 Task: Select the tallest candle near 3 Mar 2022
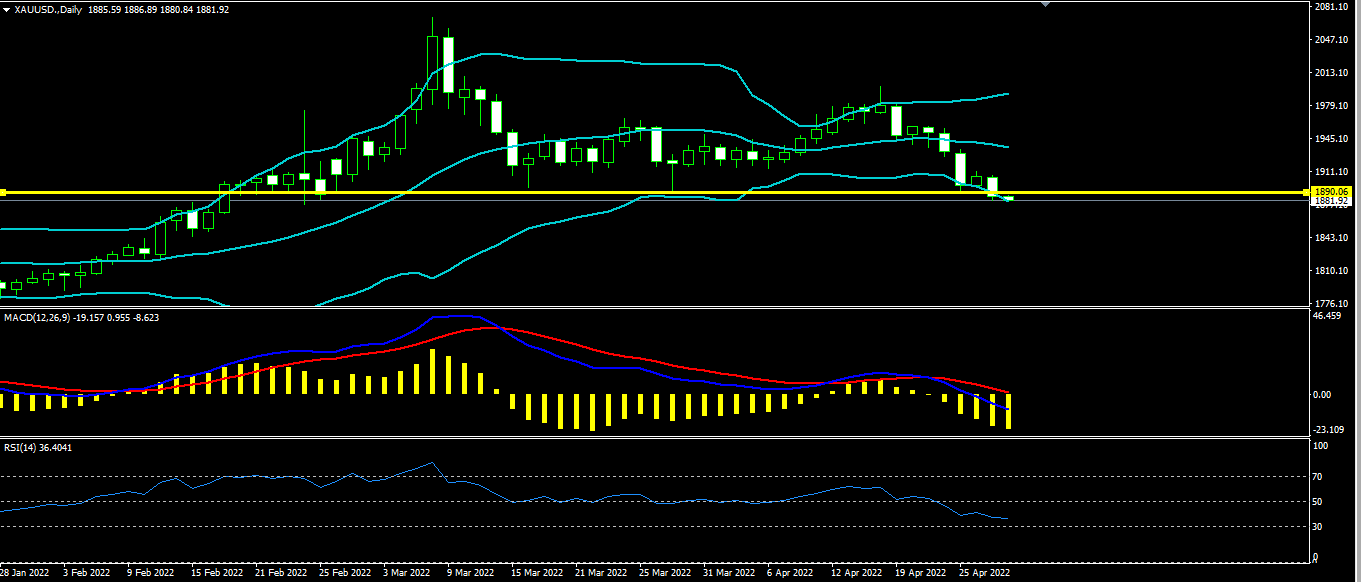pos(432,62)
